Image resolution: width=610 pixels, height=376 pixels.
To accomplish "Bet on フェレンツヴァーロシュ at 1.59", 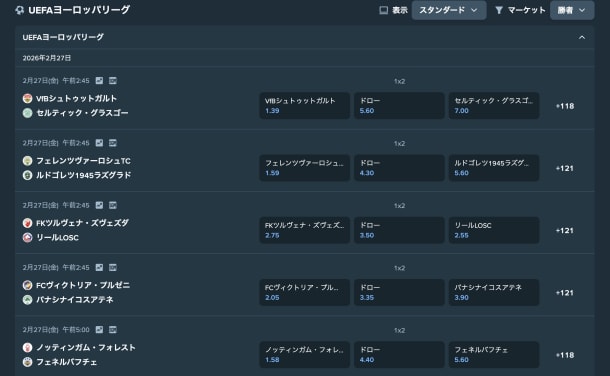I will click(305, 168).
